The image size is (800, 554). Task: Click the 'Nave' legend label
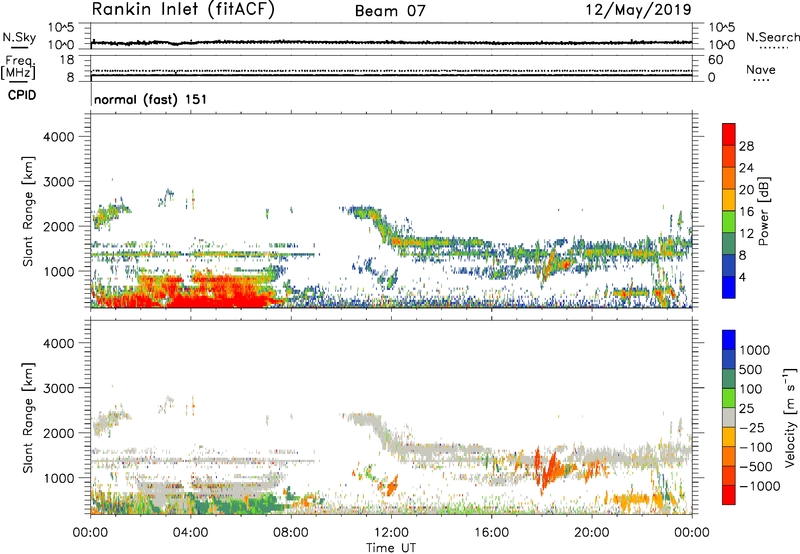[x=761, y=70]
